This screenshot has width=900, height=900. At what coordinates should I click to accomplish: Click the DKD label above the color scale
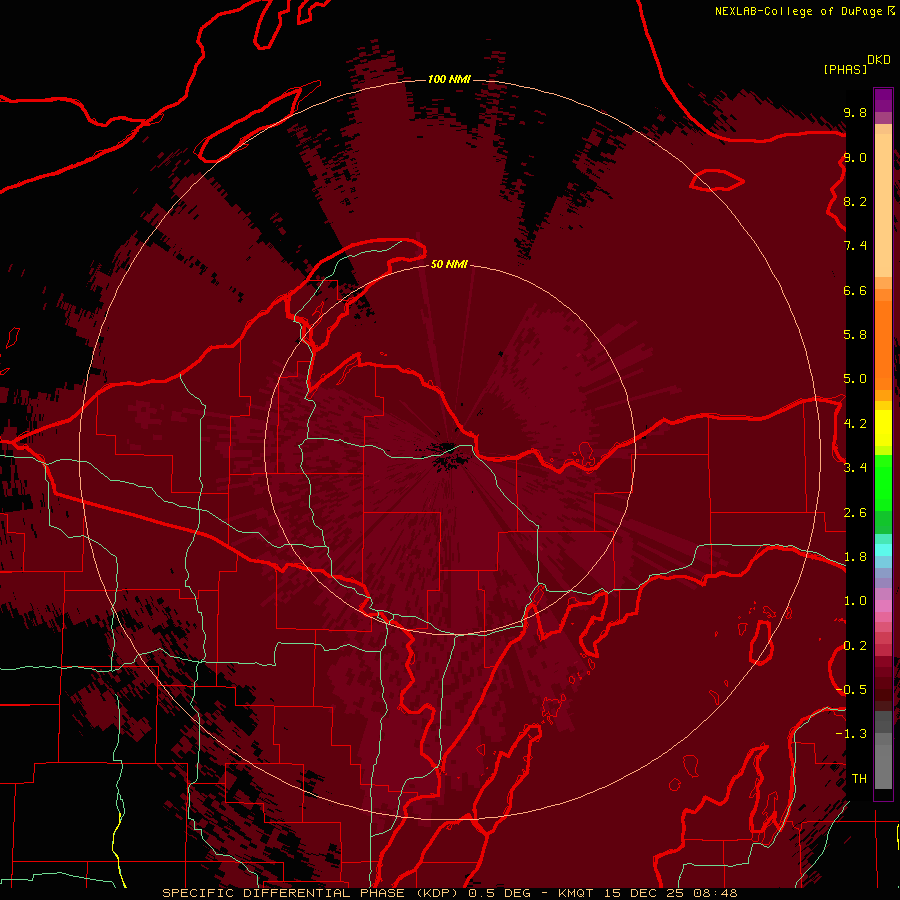point(879,60)
